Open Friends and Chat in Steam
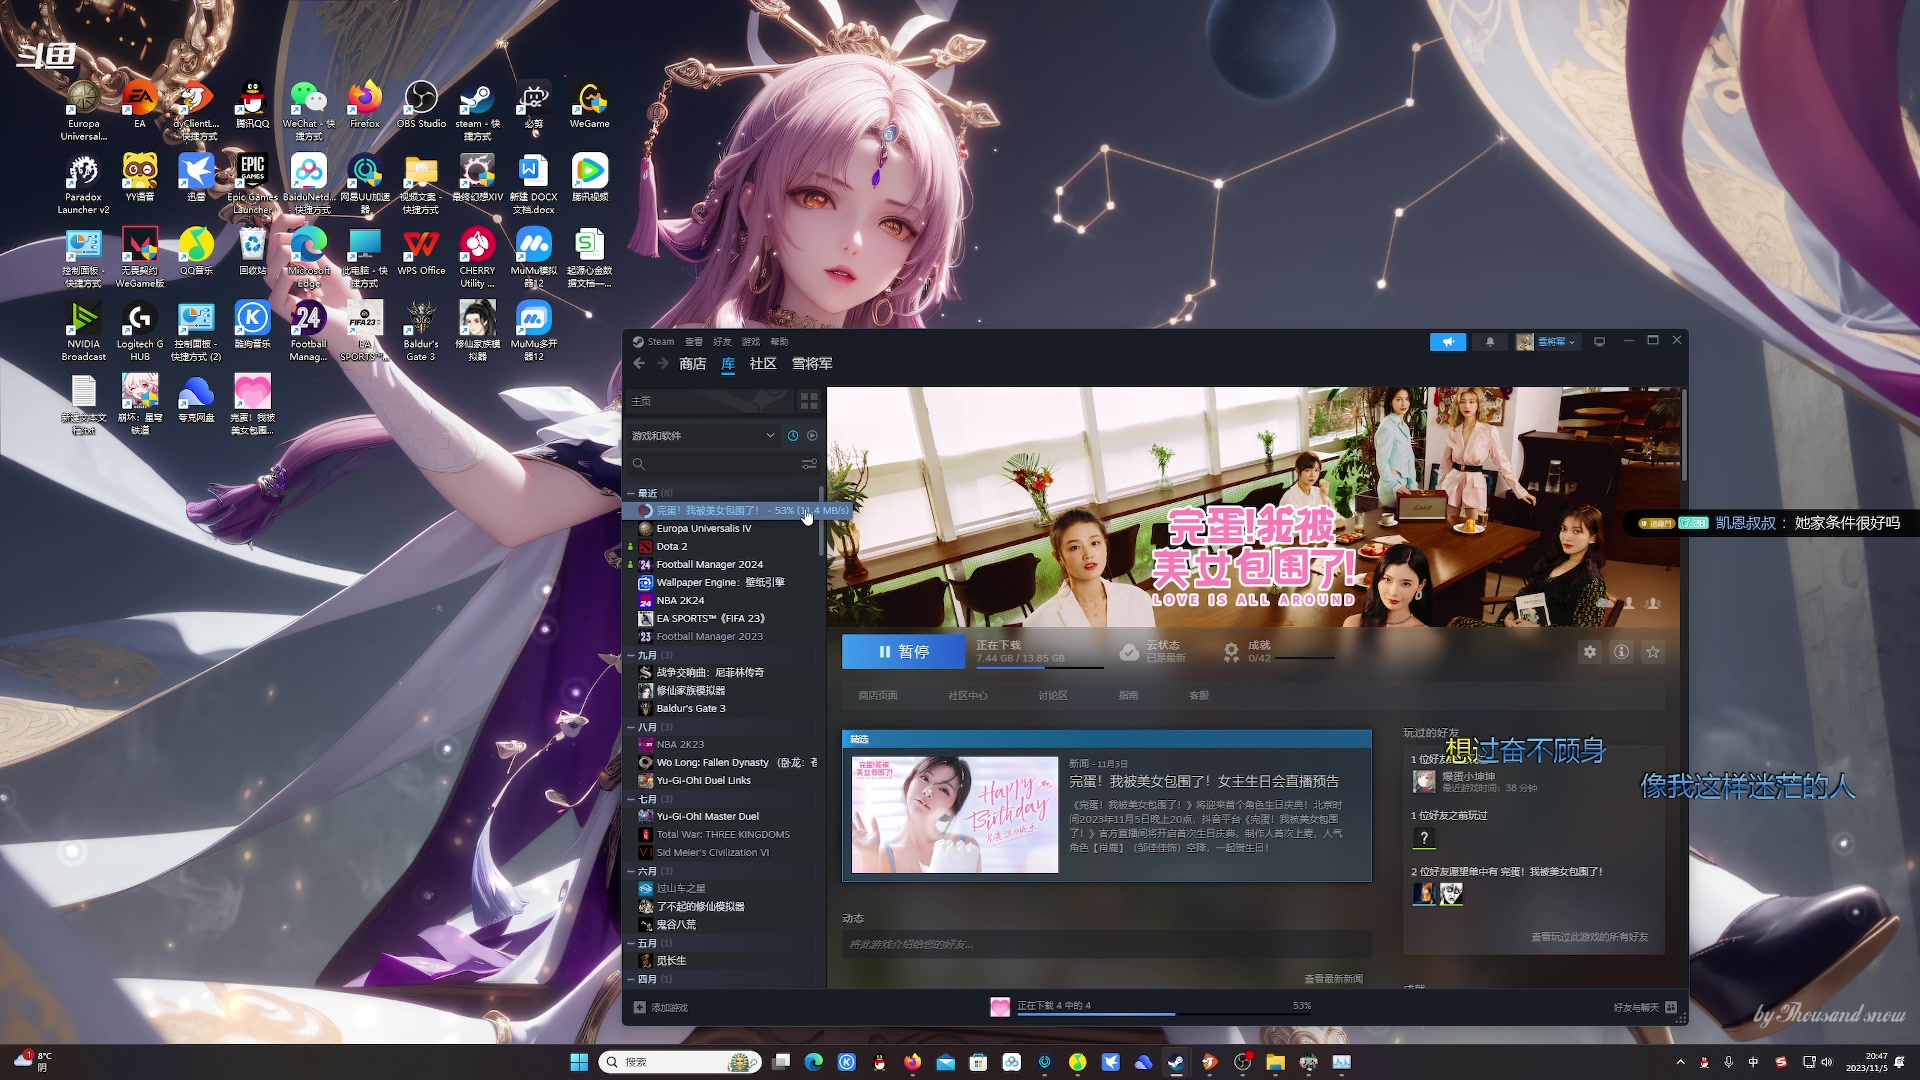This screenshot has width=1920, height=1080. click(1644, 1007)
